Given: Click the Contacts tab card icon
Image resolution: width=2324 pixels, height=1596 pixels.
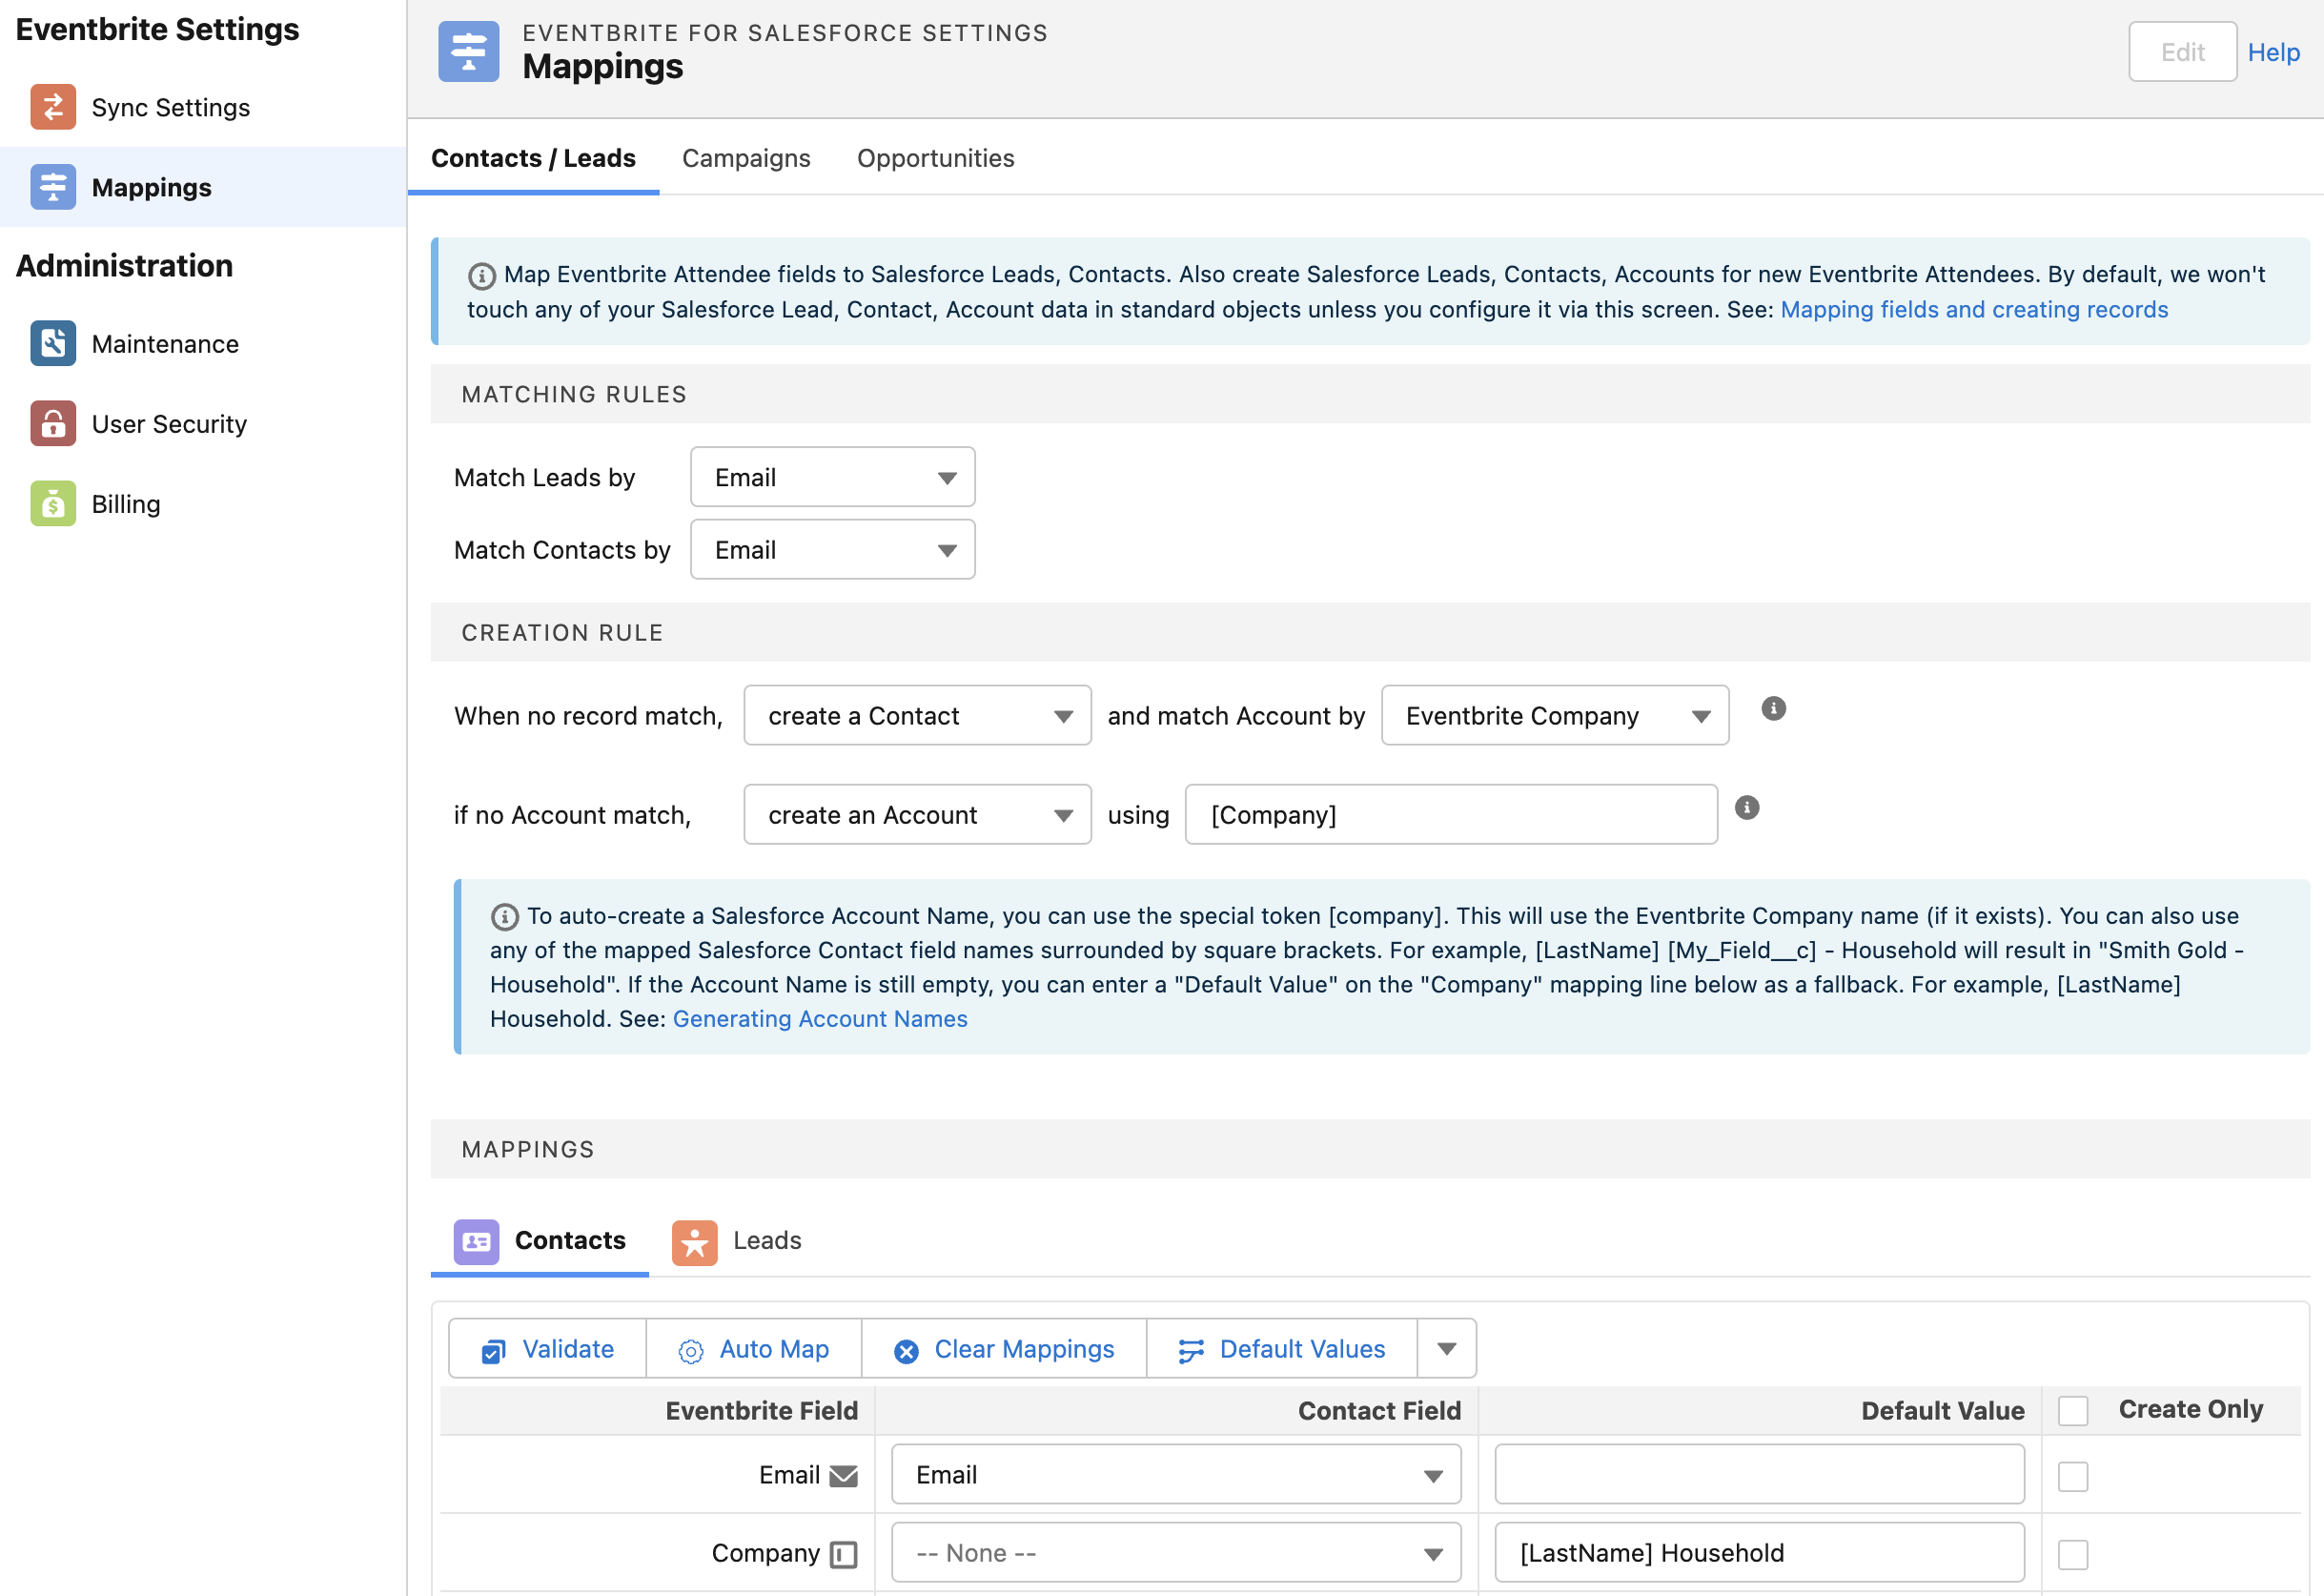Looking at the screenshot, I should click(476, 1241).
